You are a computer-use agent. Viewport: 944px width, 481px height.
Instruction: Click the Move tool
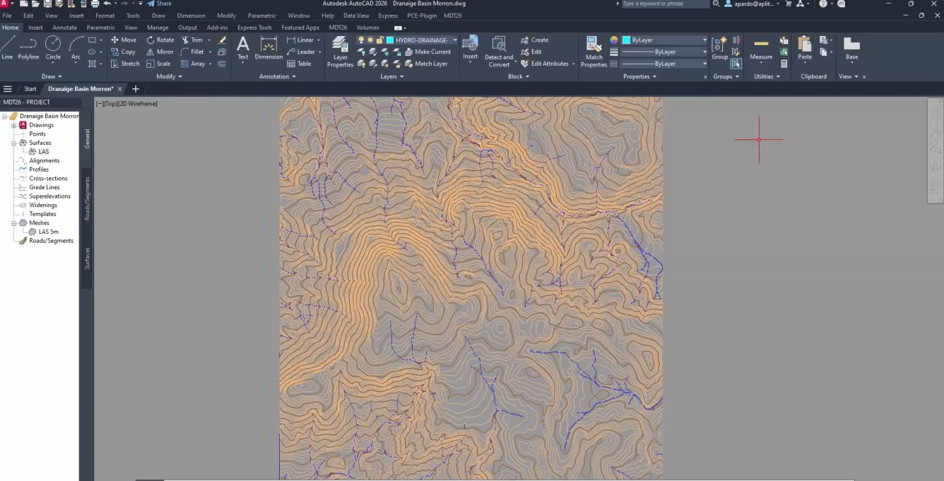[123, 40]
